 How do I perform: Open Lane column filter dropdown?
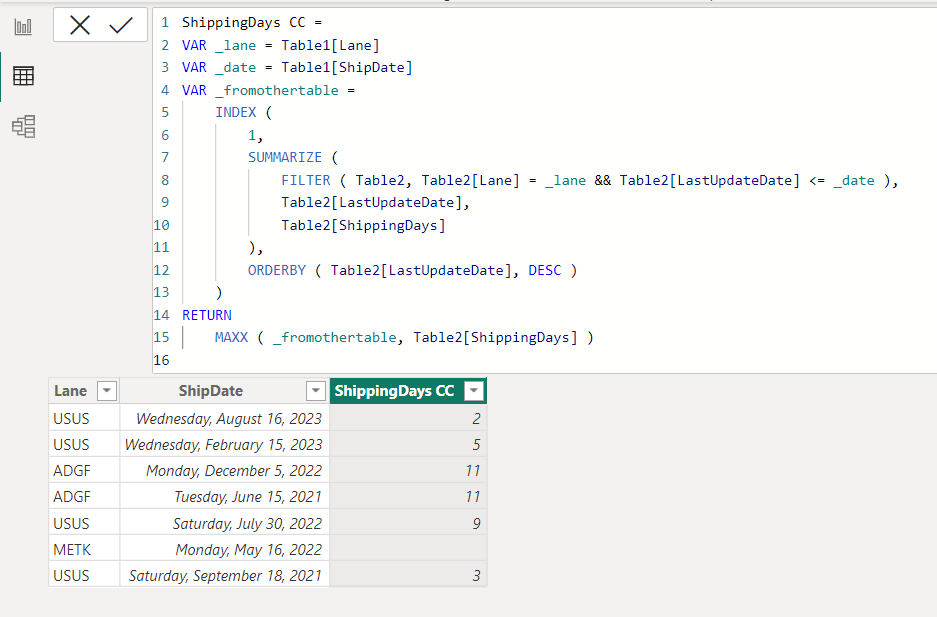coord(106,391)
